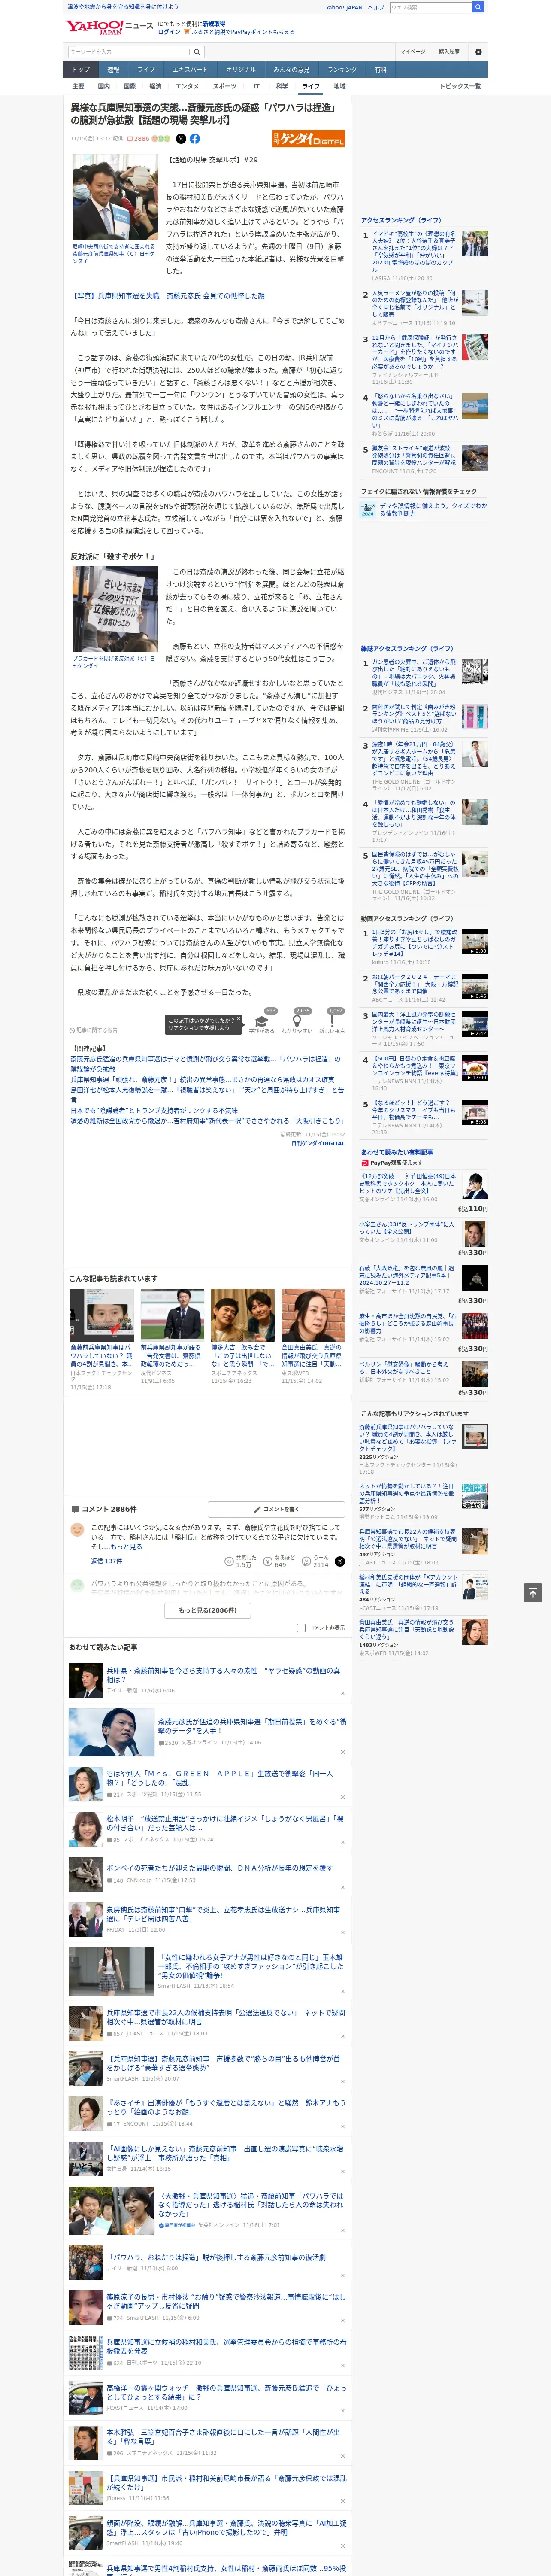551x2576 pixels.
Task: Open the 返信 137件 replies link
Action: point(106,1561)
